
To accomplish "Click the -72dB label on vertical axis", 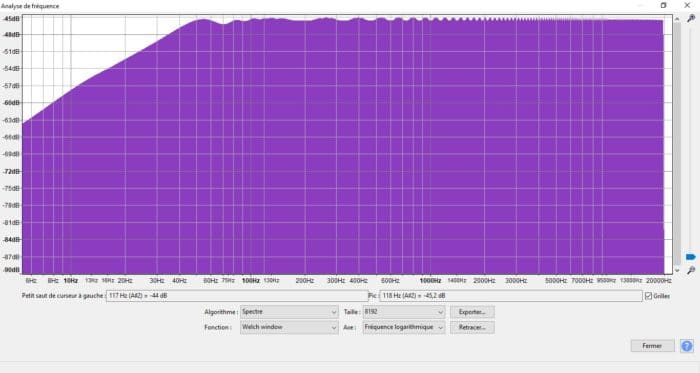I will point(12,171).
